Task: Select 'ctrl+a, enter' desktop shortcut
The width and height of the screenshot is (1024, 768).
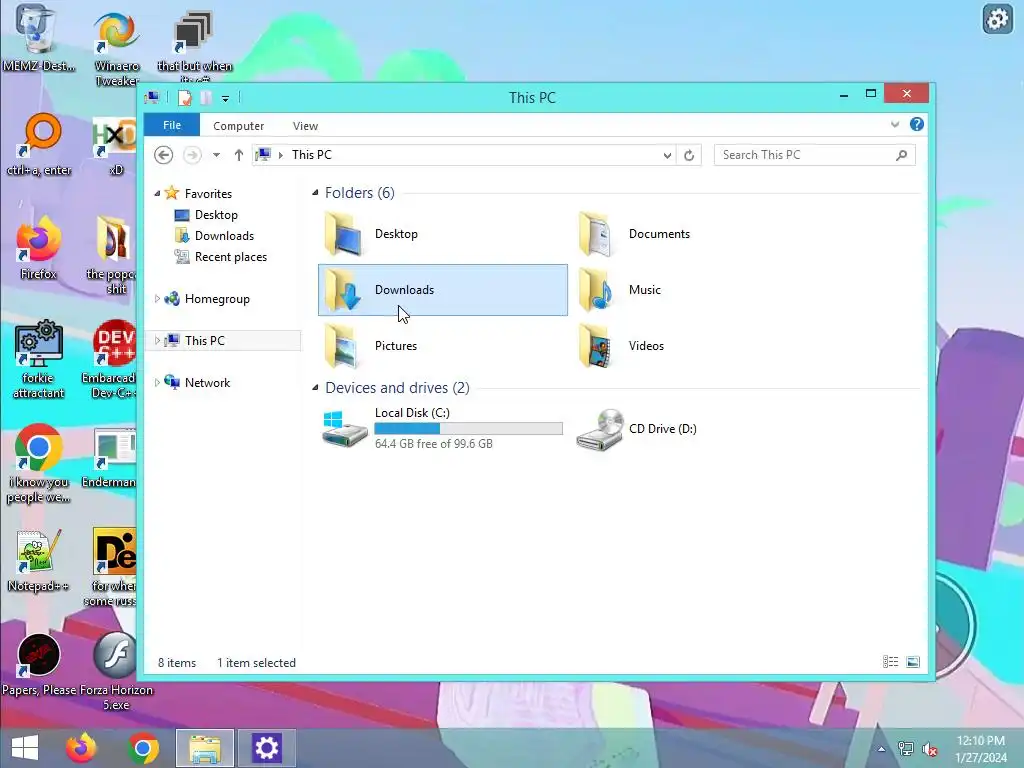Action: click(x=39, y=145)
